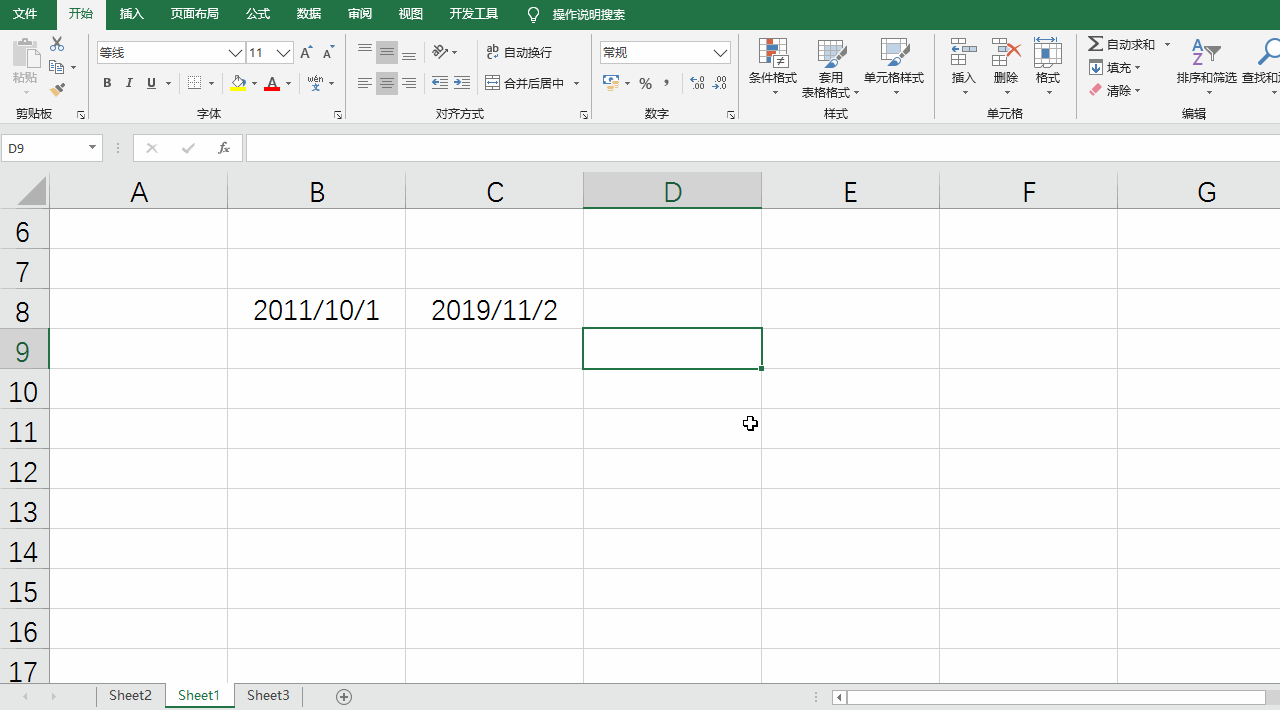
Task: Select the Format Painter brush
Action: [57, 90]
